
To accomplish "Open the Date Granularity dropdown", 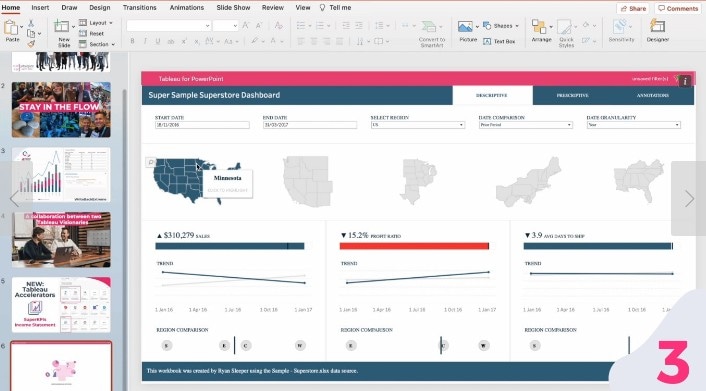I will point(634,125).
